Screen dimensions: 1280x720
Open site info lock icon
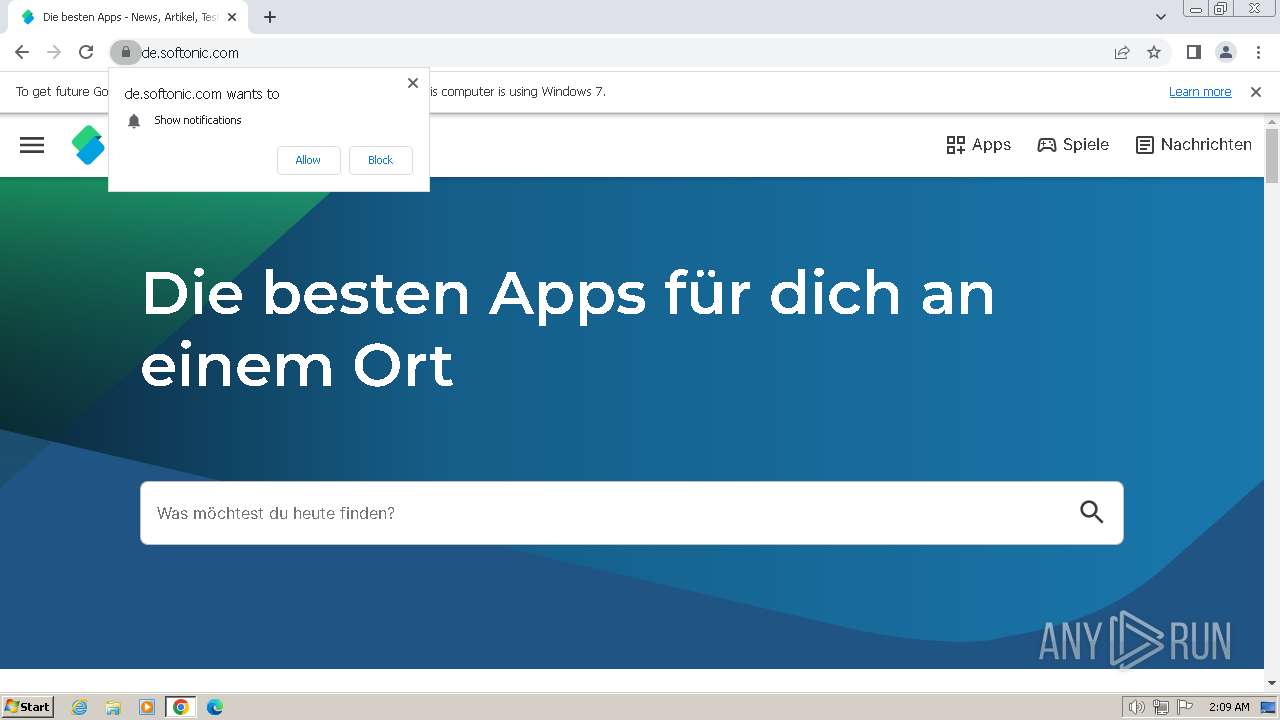[x=125, y=52]
